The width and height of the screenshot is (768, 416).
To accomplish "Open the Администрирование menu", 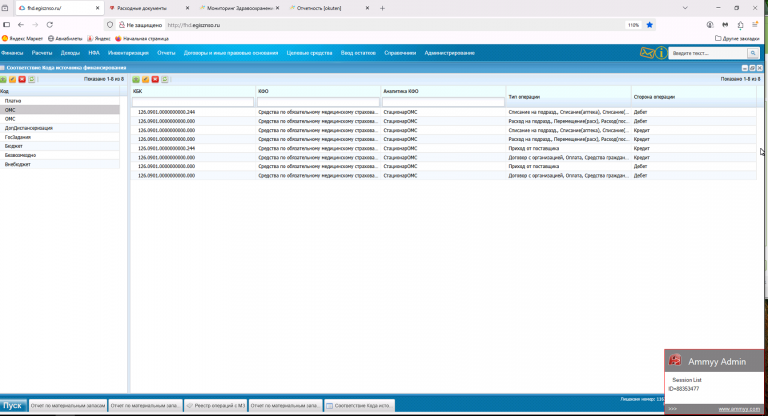I will (x=449, y=53).
